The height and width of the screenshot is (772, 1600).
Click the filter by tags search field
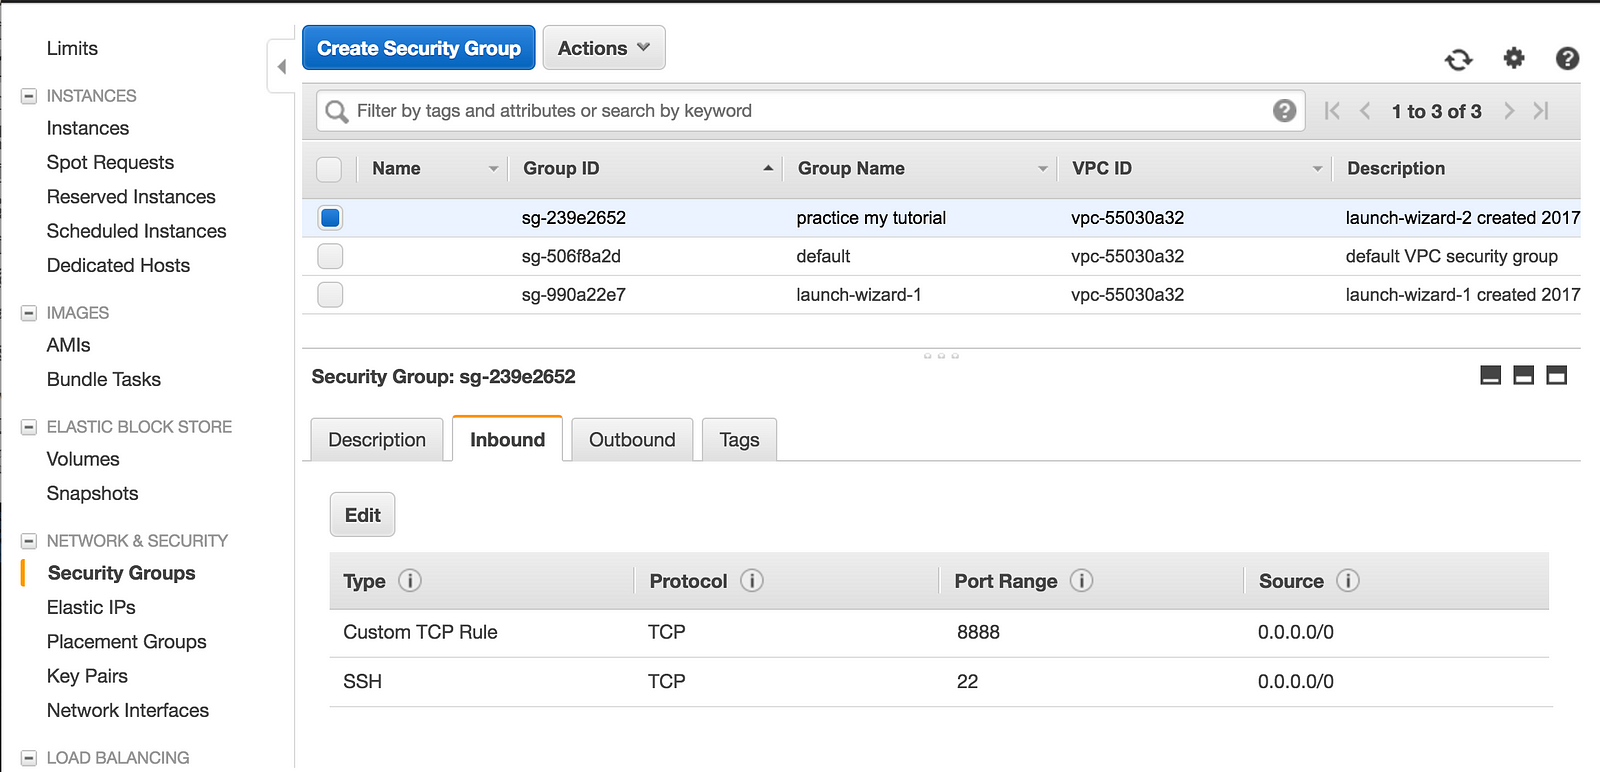(x=811, y=111)
